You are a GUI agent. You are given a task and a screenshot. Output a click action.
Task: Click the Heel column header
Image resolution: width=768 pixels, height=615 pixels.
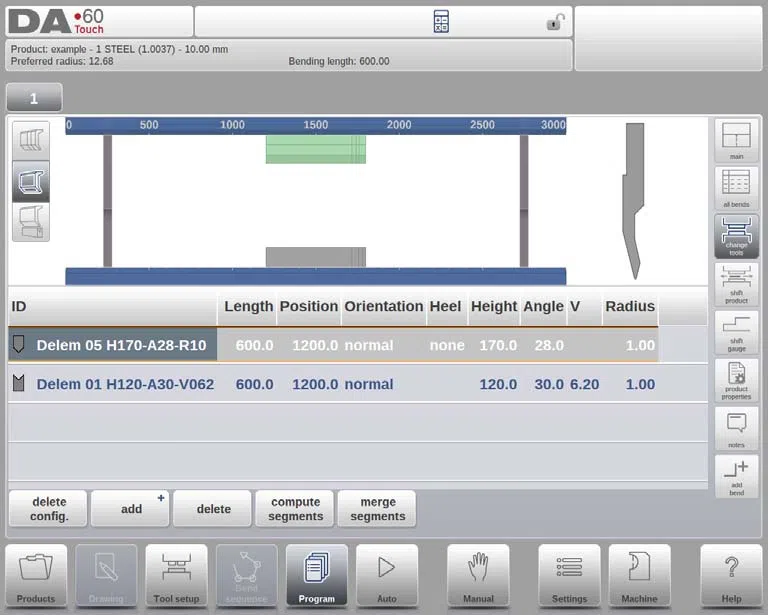445,306
